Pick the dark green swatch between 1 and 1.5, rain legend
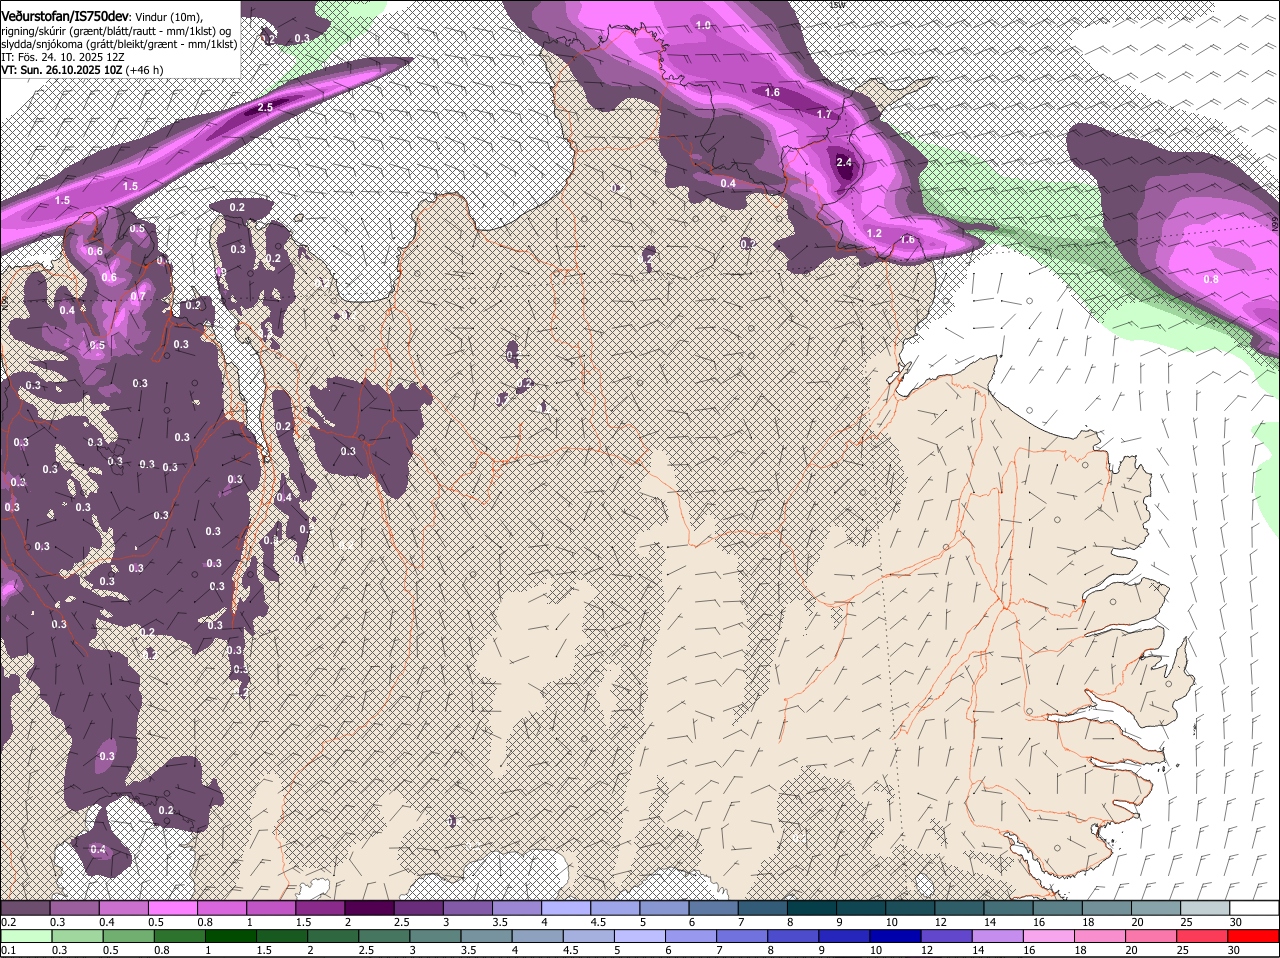Viewport: 1280px width, 958px height. point(232,937)
